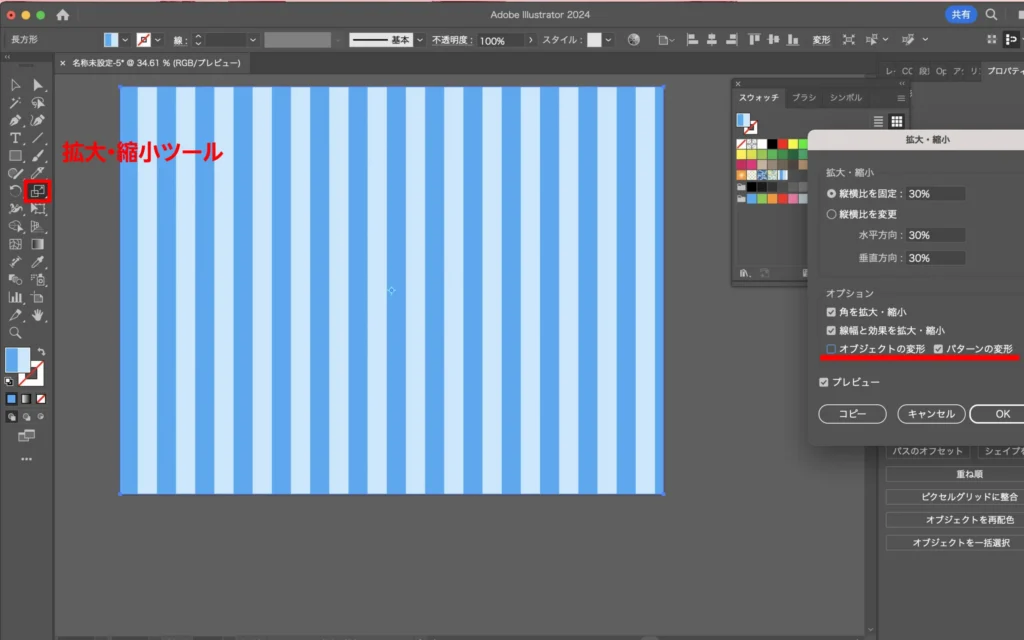Choose the Hand tool
1024x640 pixels.
(x=38, y=315)
